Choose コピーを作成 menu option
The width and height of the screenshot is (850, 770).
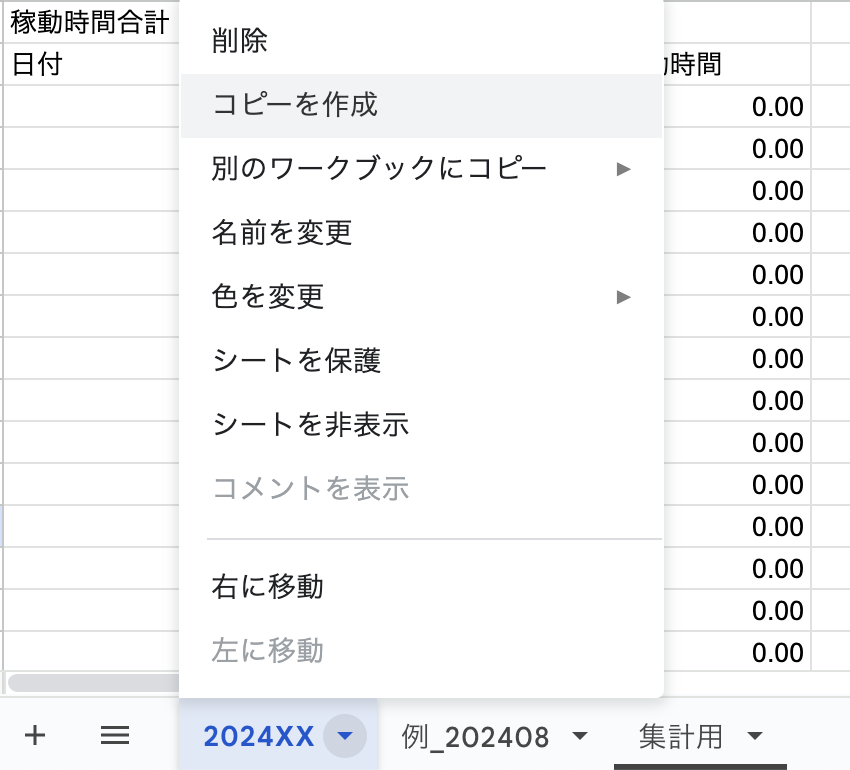pyautogui.click(x=295, y=104)
